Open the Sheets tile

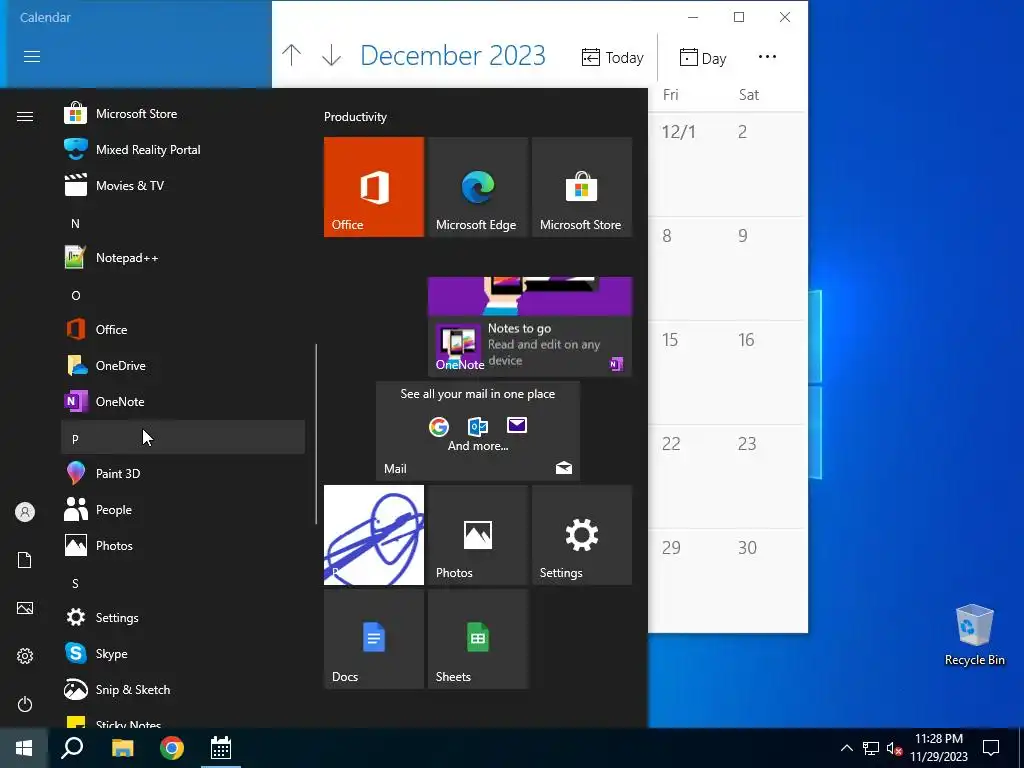tap(478, 639)
